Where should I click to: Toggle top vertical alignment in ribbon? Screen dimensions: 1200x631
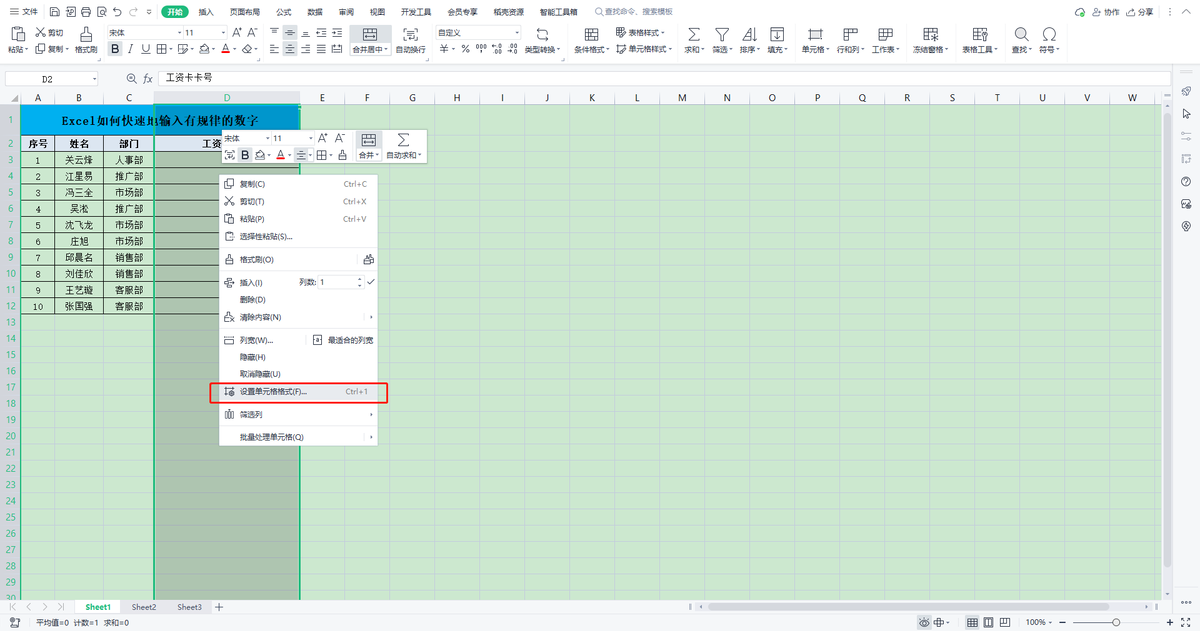tap(274, 33)
